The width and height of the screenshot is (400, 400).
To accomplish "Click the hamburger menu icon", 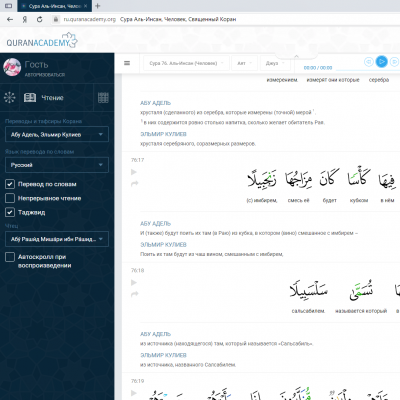I will pos(127,63).
